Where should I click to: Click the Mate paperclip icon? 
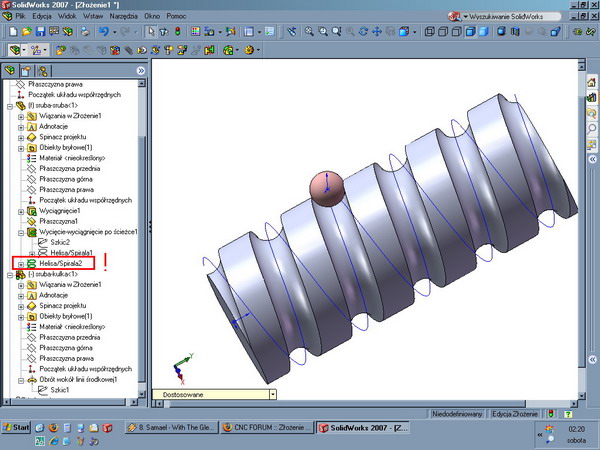click(x=129, y=50)
